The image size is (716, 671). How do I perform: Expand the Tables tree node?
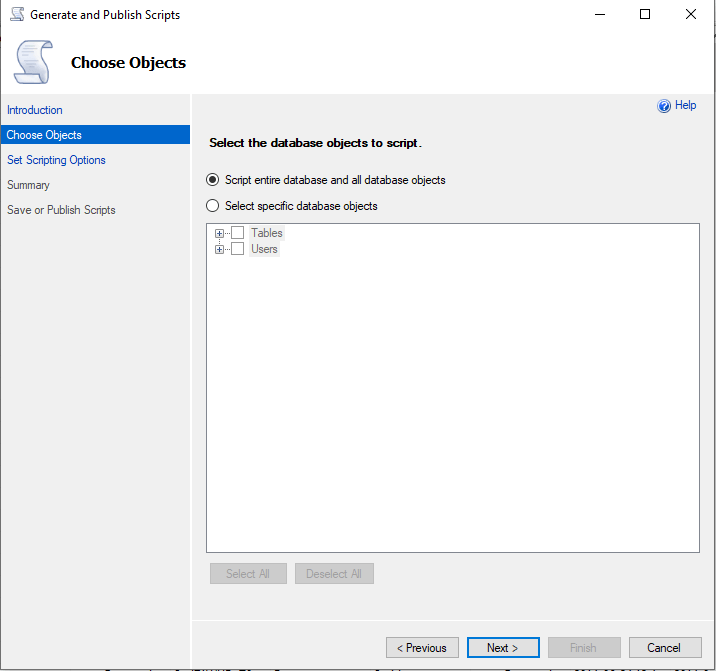(x=219, y=233)
